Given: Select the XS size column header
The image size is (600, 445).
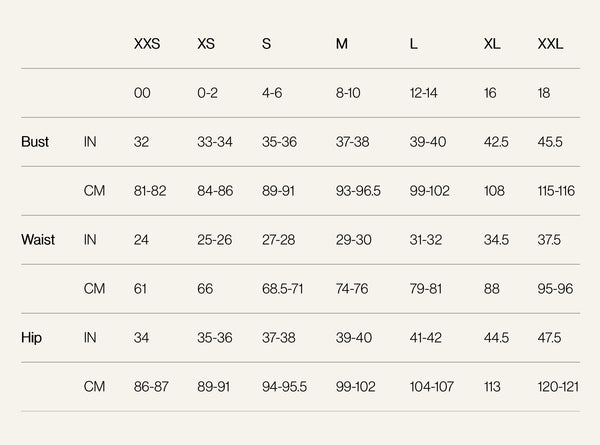Looking at the screenshot, I should tap(206, 44).
